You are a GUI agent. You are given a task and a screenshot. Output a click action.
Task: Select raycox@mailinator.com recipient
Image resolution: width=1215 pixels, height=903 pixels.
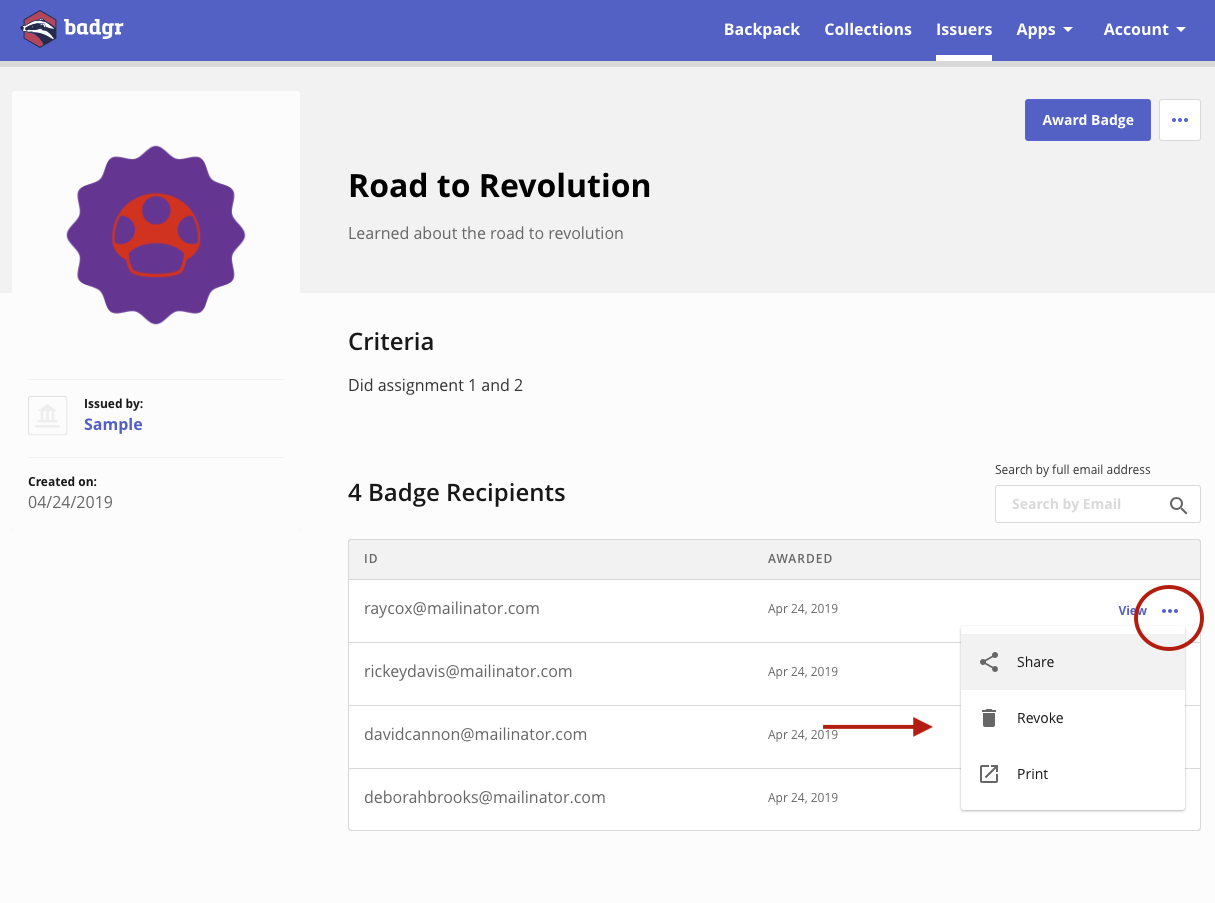click(x=452, y=608)
